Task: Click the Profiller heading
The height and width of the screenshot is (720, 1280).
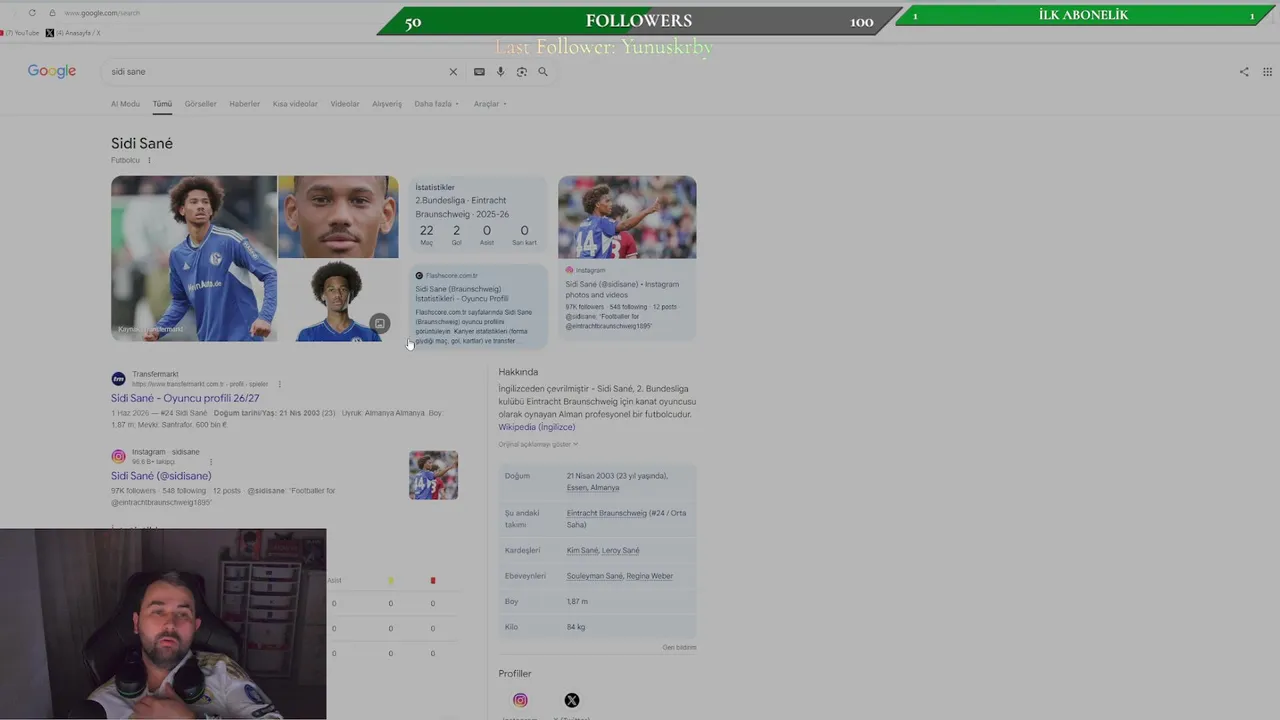Action: click(x=515, y=674)
